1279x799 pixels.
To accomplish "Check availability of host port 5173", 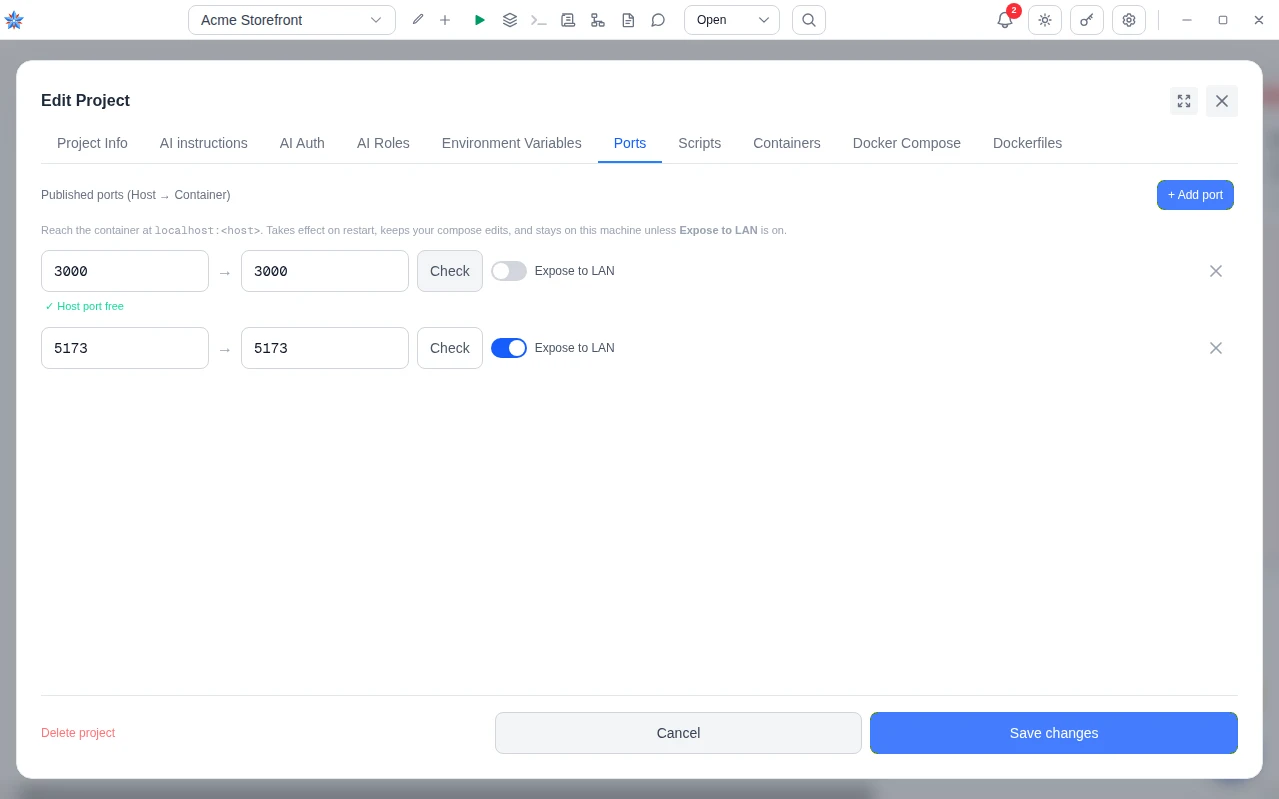I will [450, 348].
